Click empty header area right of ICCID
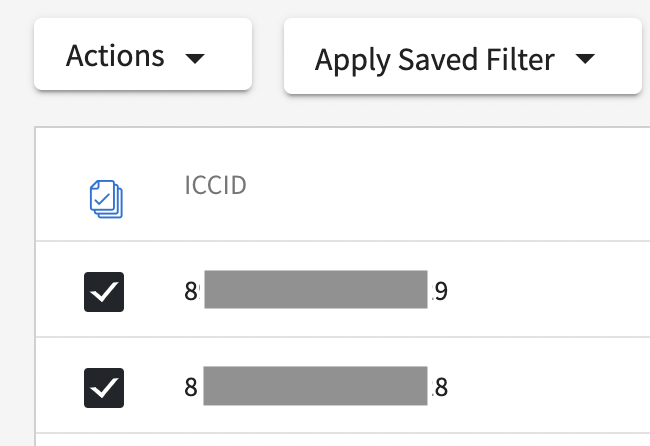The height and width of the screenshot is (446, 650). coord(448,185)
